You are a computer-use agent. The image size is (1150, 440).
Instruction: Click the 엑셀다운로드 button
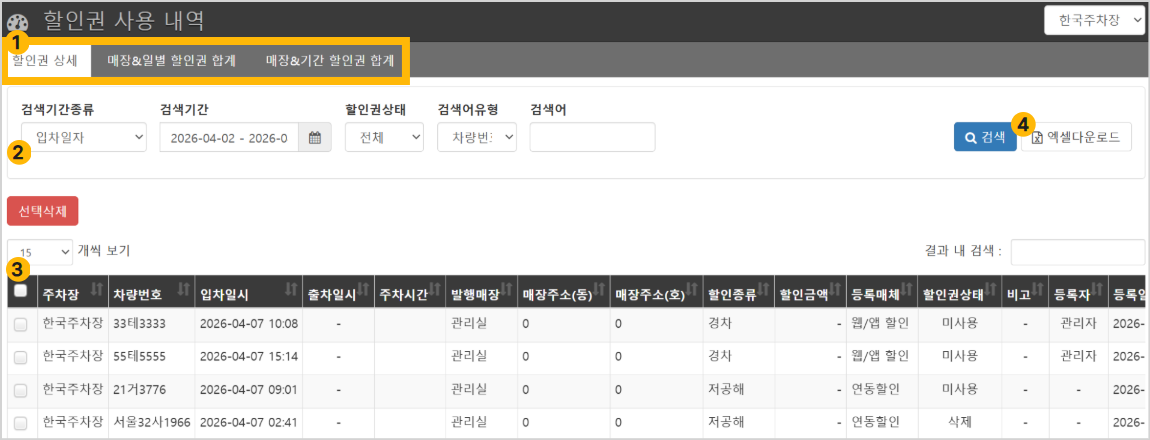[x=1076, y=137]
